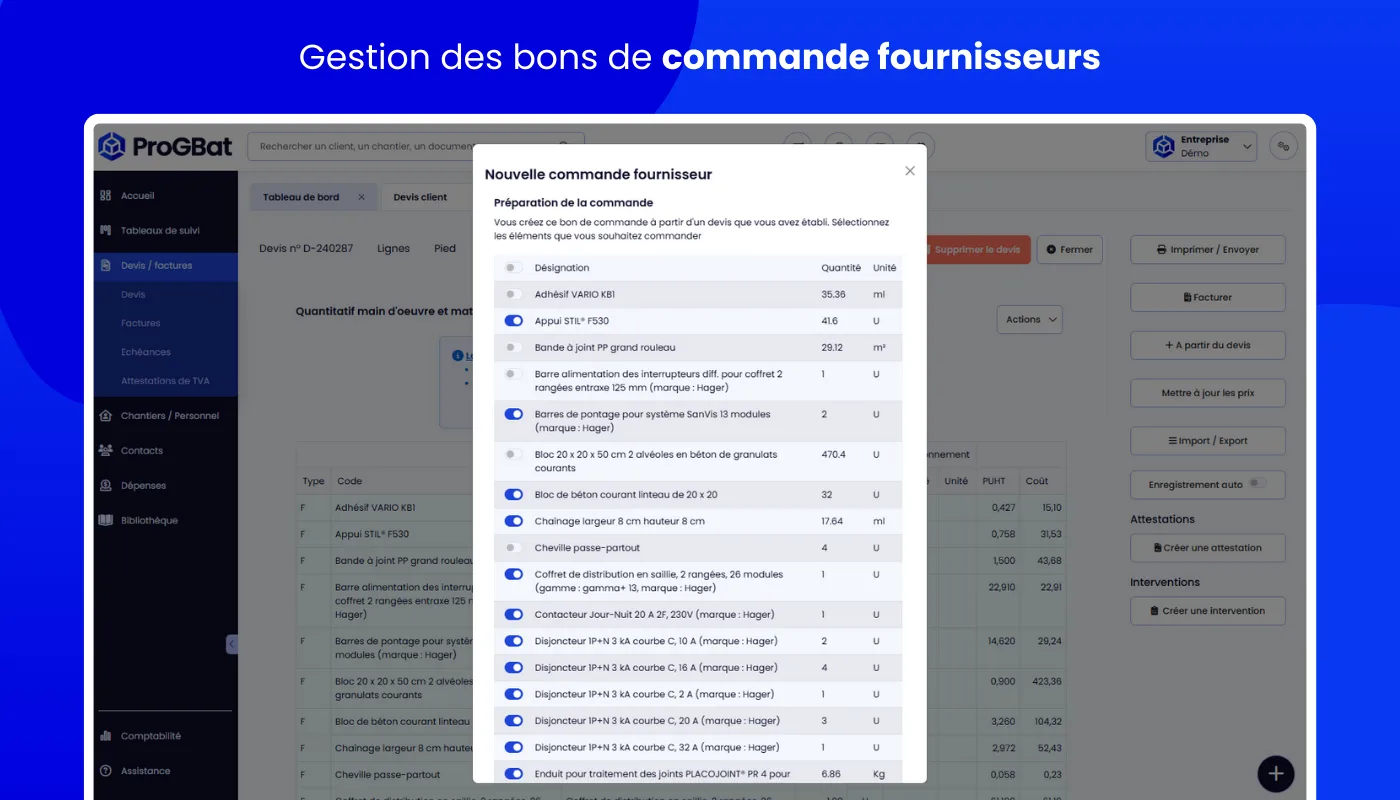Disable the Barres de pontage SanVis switch
The image size is (1400, 800).
[514, 414]
